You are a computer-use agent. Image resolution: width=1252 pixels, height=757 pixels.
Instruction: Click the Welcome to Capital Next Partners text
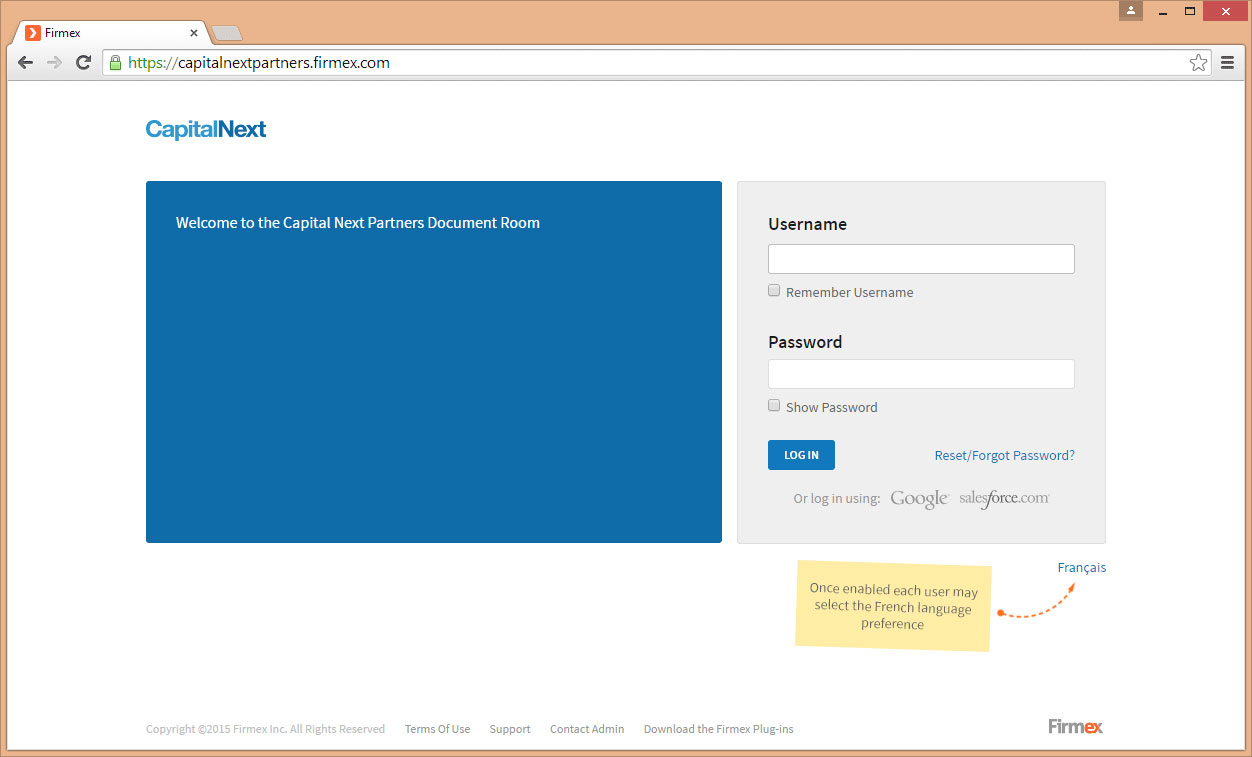(358, 223)
